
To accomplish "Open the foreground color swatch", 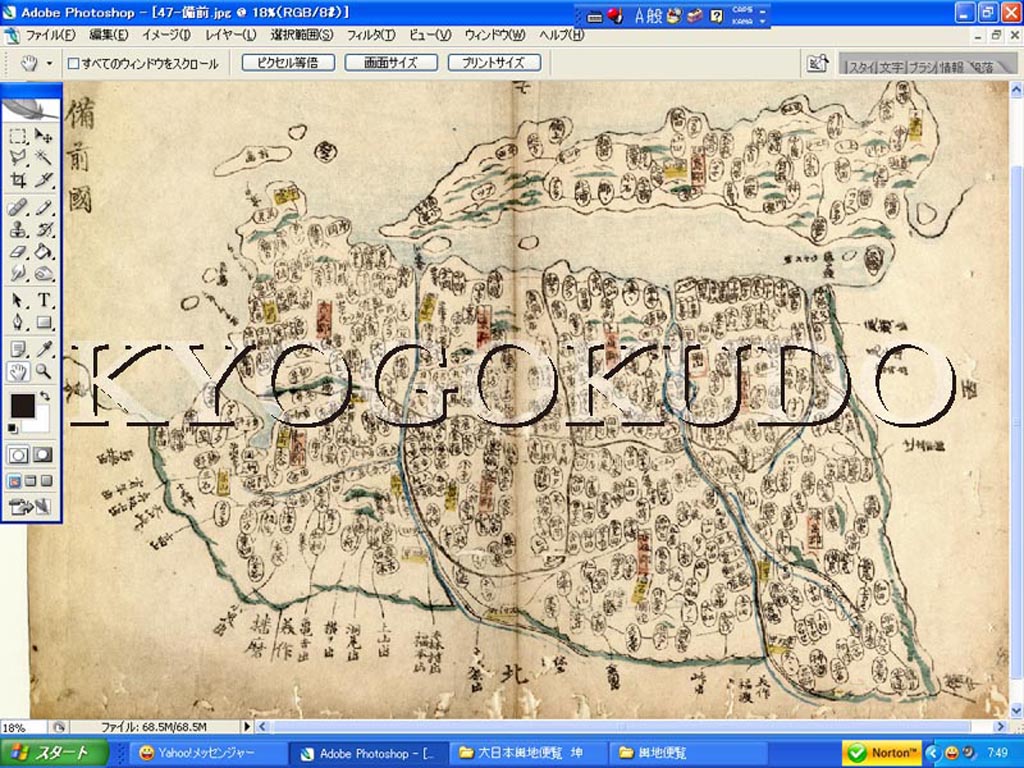I will (x=21, y=406).
